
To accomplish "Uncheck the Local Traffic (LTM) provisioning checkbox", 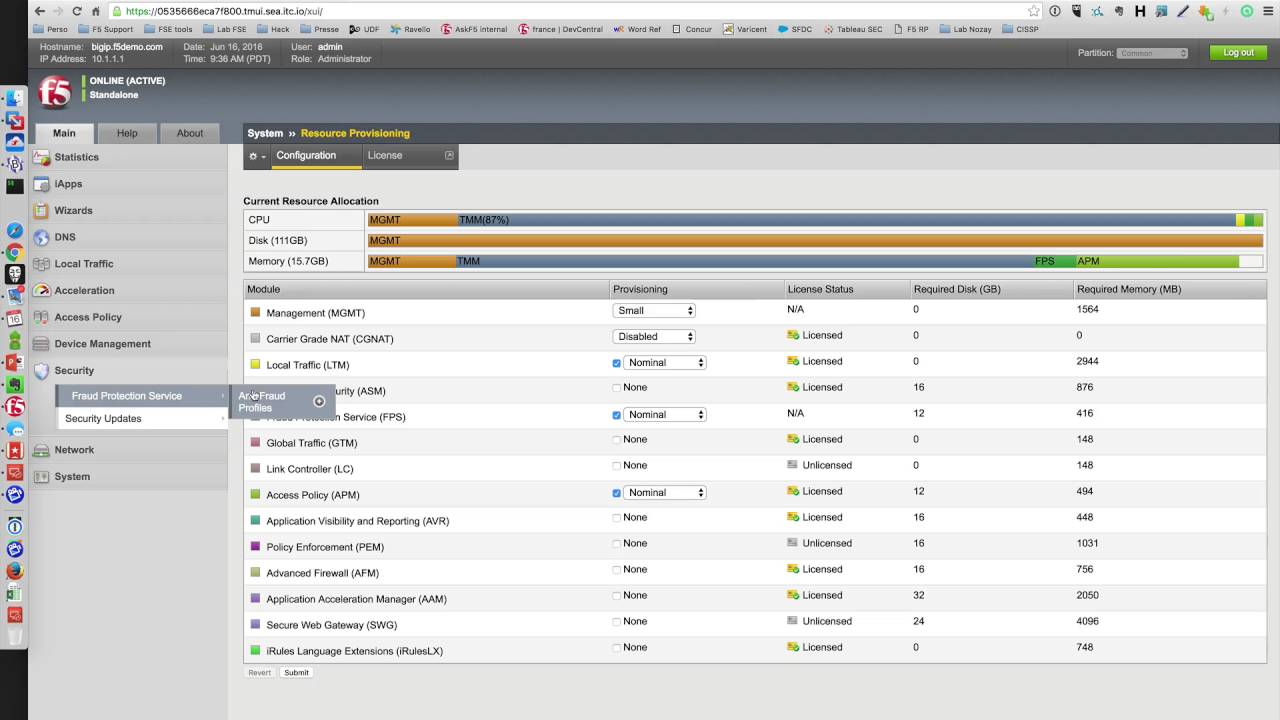I will tap(616, 363).
